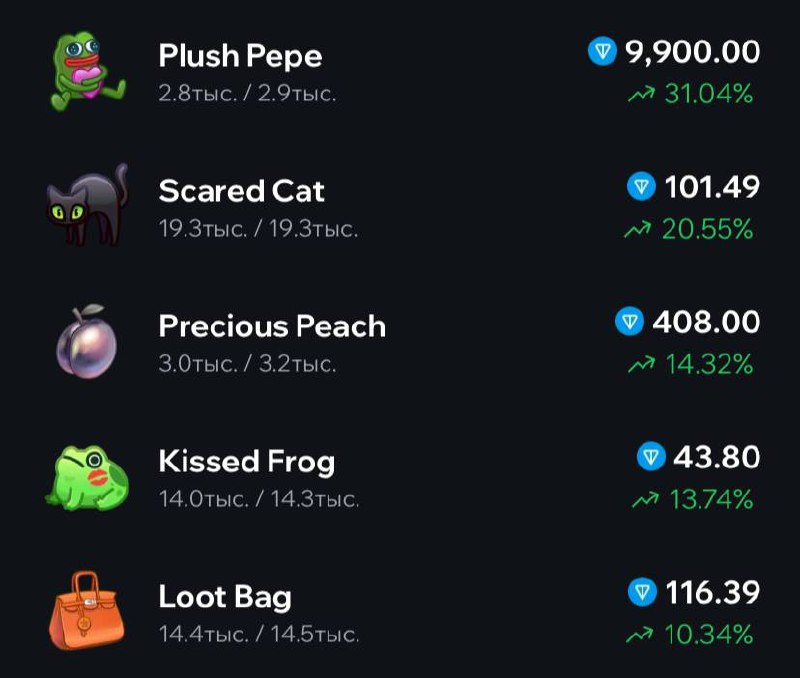Screen dimensions: 800x678
Task: Click the Kissed Frog price 43.80
Action: pos(716,457)
